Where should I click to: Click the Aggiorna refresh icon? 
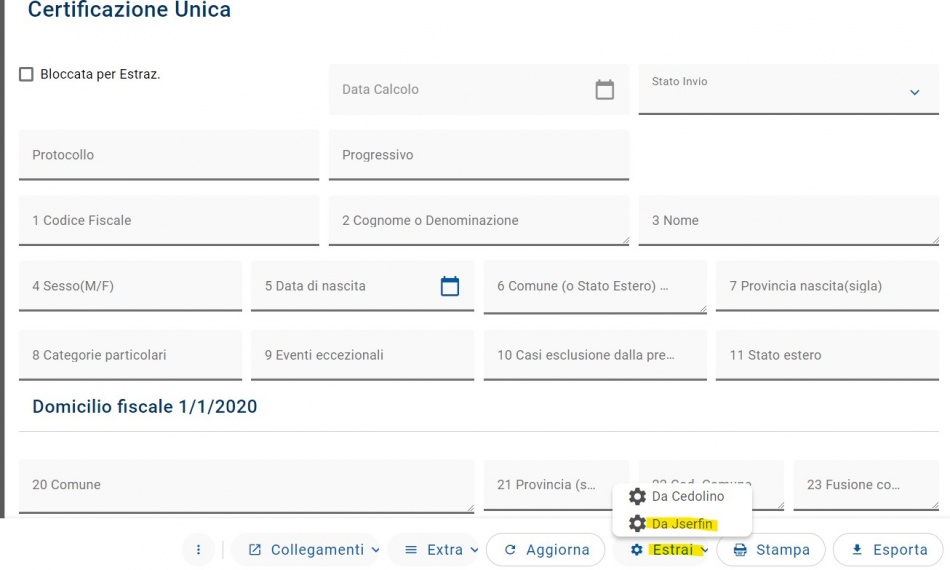[510, 549]
